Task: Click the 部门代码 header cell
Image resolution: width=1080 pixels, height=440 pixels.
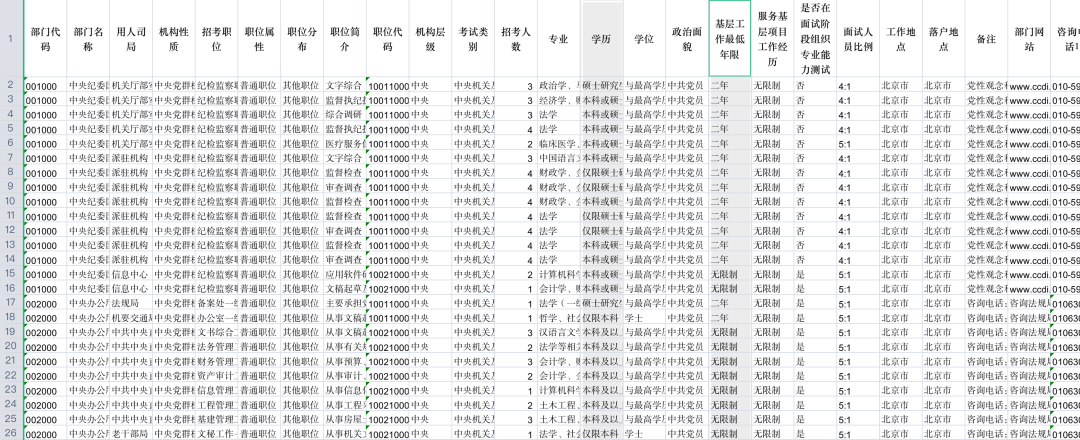Action: click(45, 39)
